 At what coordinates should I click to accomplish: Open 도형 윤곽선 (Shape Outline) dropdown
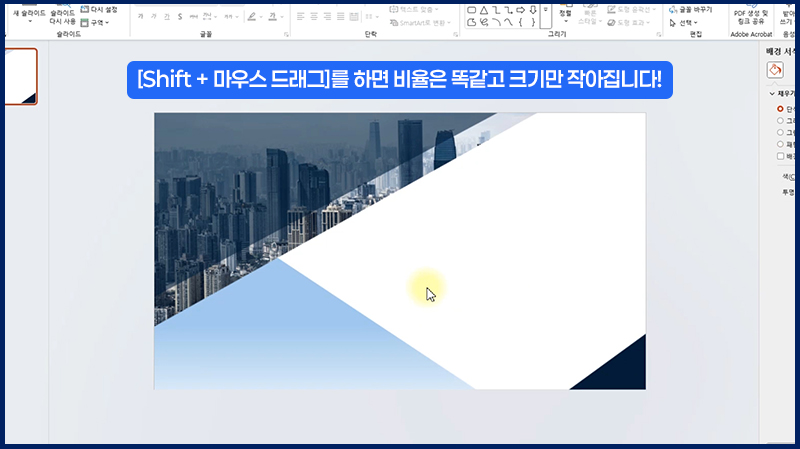(x=631, y=9)
